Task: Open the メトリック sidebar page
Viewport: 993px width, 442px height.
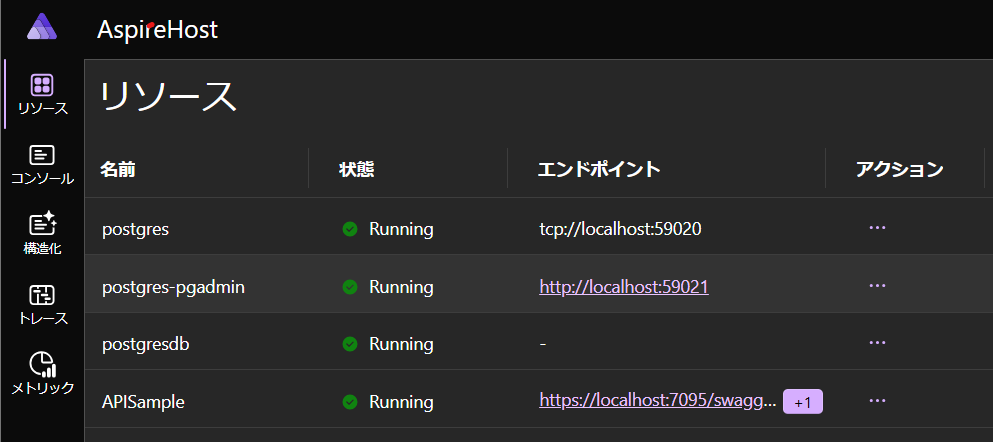Action: pos(42,374)
